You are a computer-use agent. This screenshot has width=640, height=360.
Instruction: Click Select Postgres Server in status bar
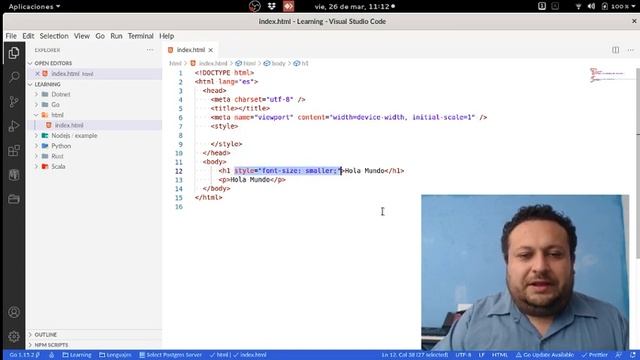pyautogui.click(x=170, y=355)
